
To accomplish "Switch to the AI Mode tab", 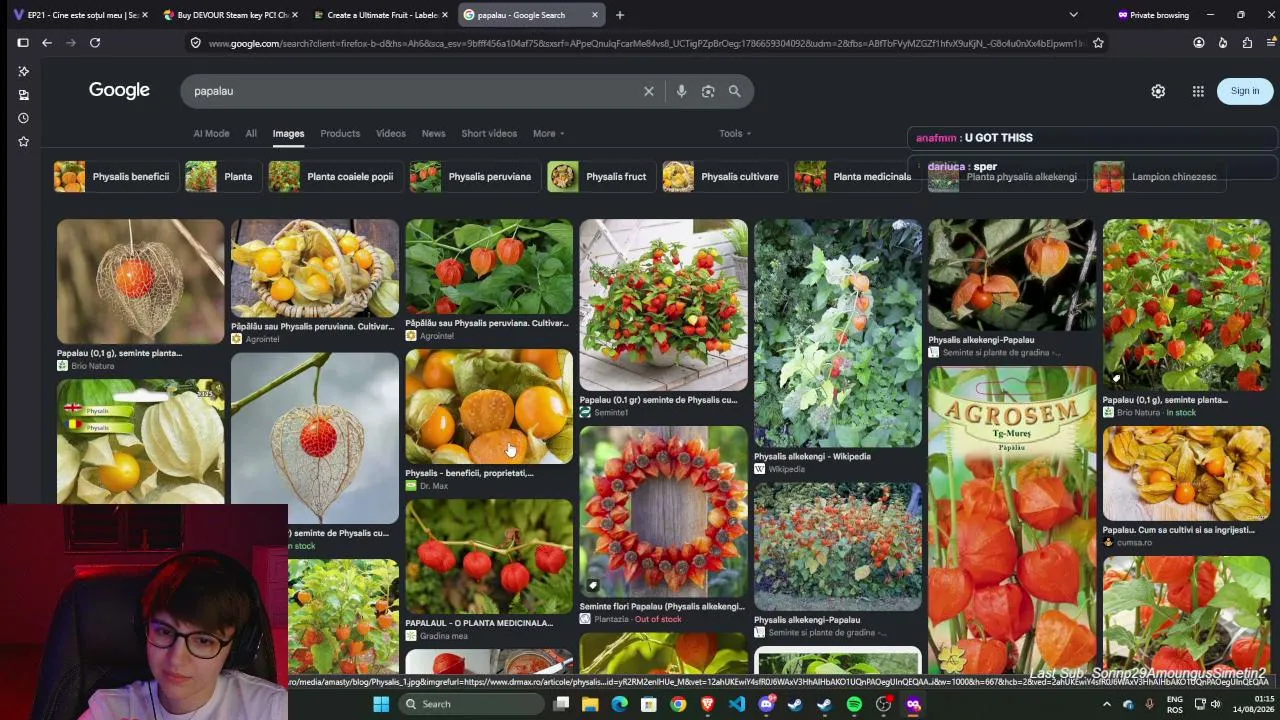I will click(x=211, y=134).
